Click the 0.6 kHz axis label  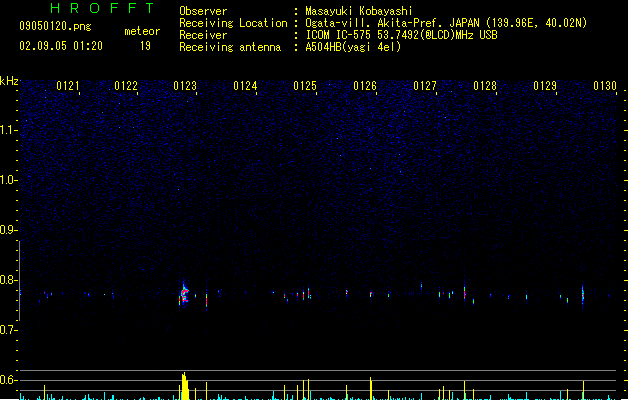(9, 380)
